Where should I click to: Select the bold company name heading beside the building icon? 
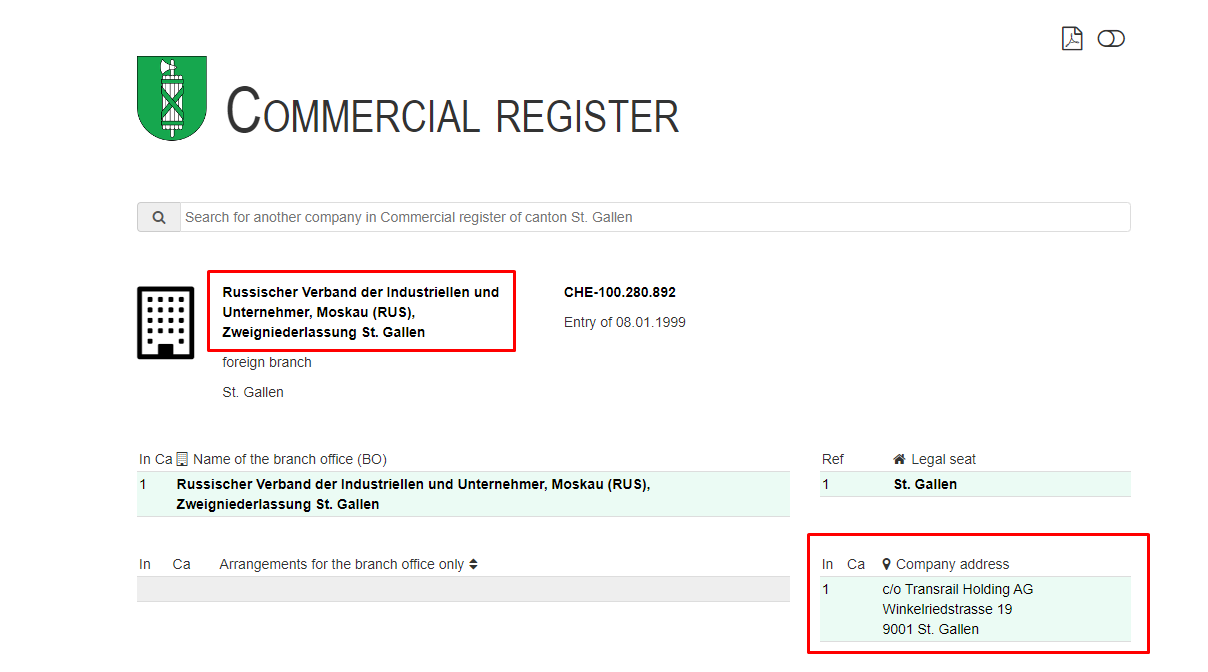(360, 312)
